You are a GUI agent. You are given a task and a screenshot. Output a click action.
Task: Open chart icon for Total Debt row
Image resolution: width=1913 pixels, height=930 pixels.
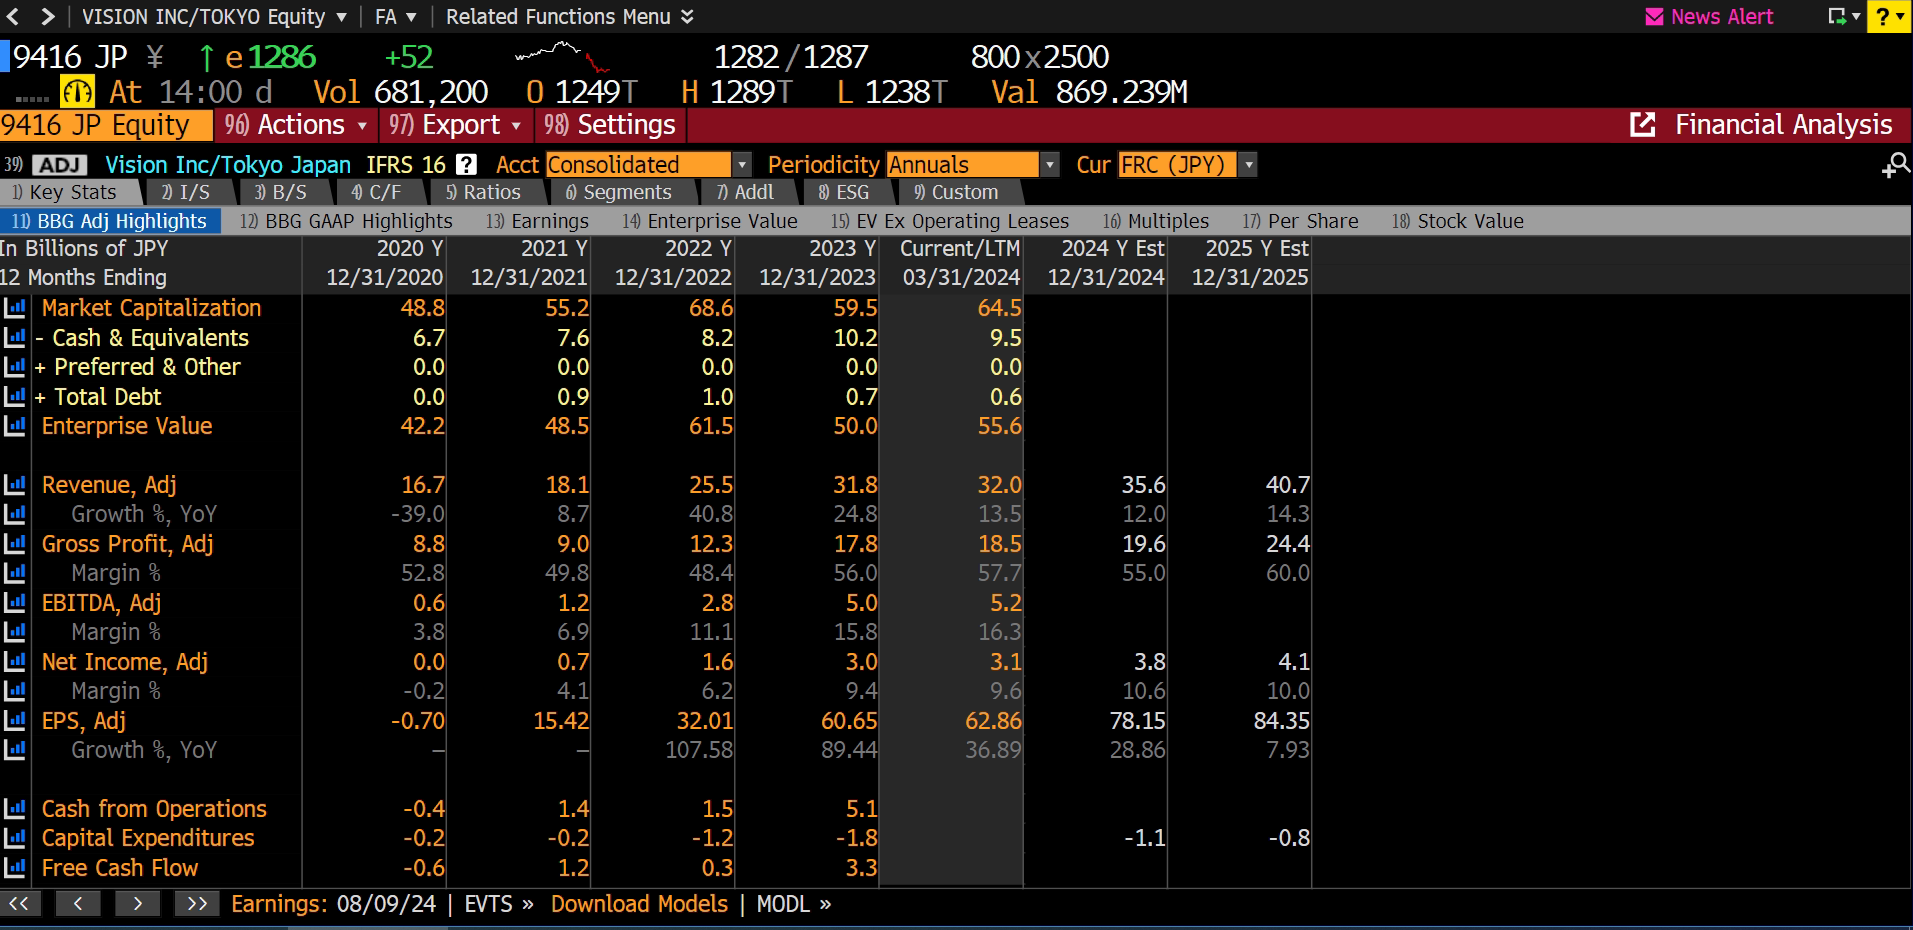15,397
